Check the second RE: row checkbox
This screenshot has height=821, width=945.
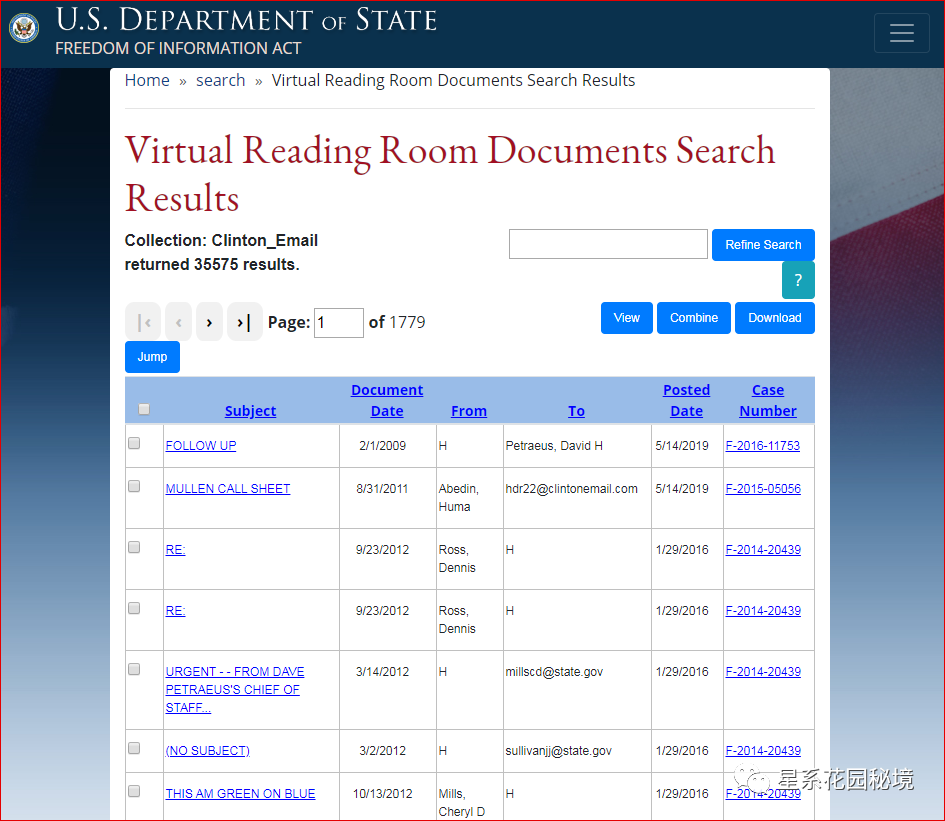pyautogui.click(x=134, y=608)
